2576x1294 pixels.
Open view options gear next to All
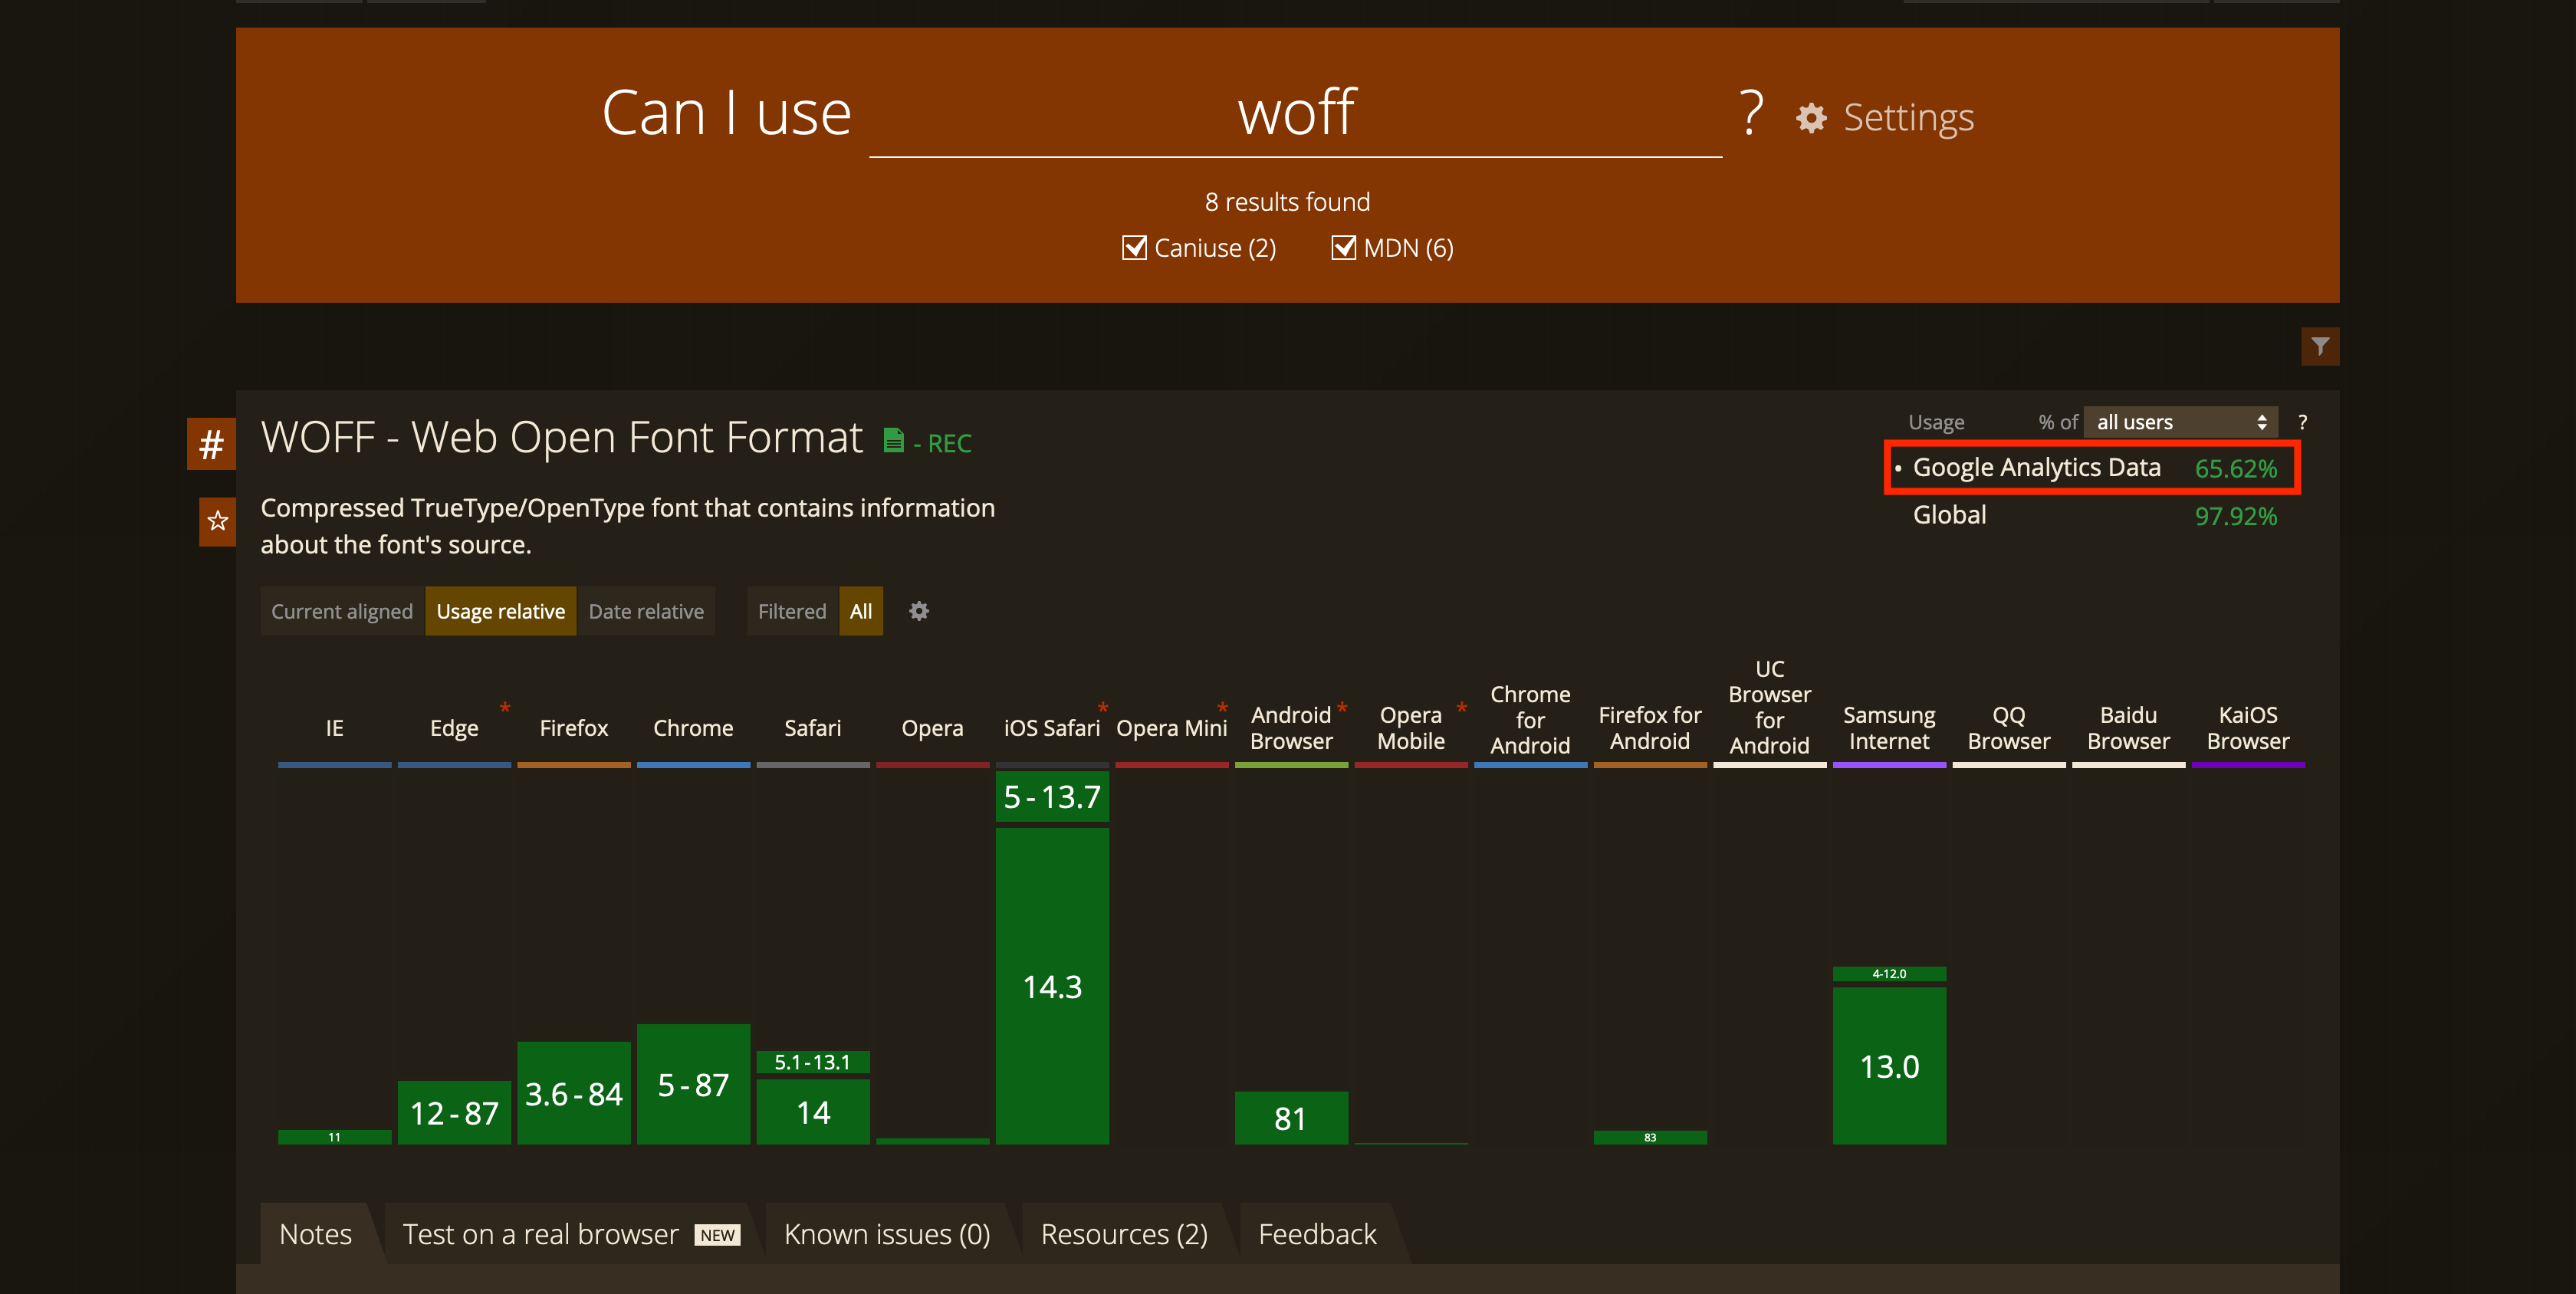pyautogui.click(x=919, y=611)
